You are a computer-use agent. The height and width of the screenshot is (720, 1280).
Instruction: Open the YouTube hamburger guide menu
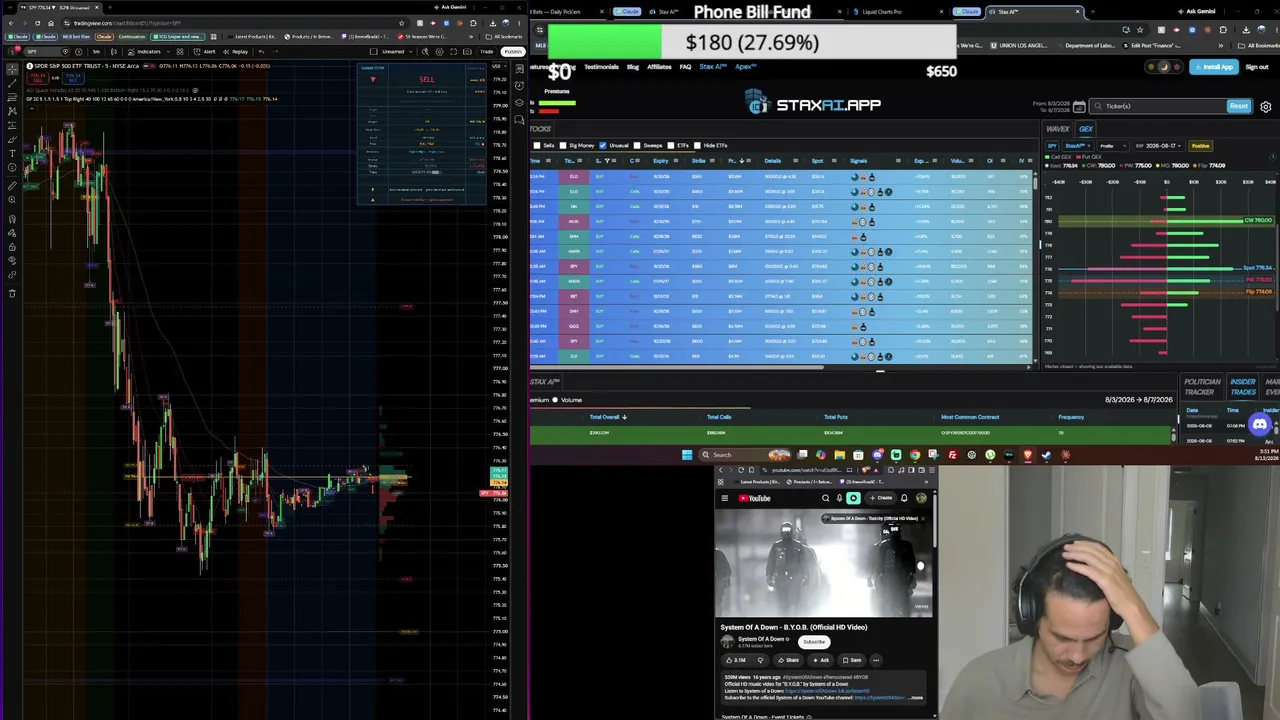(724, 498)
